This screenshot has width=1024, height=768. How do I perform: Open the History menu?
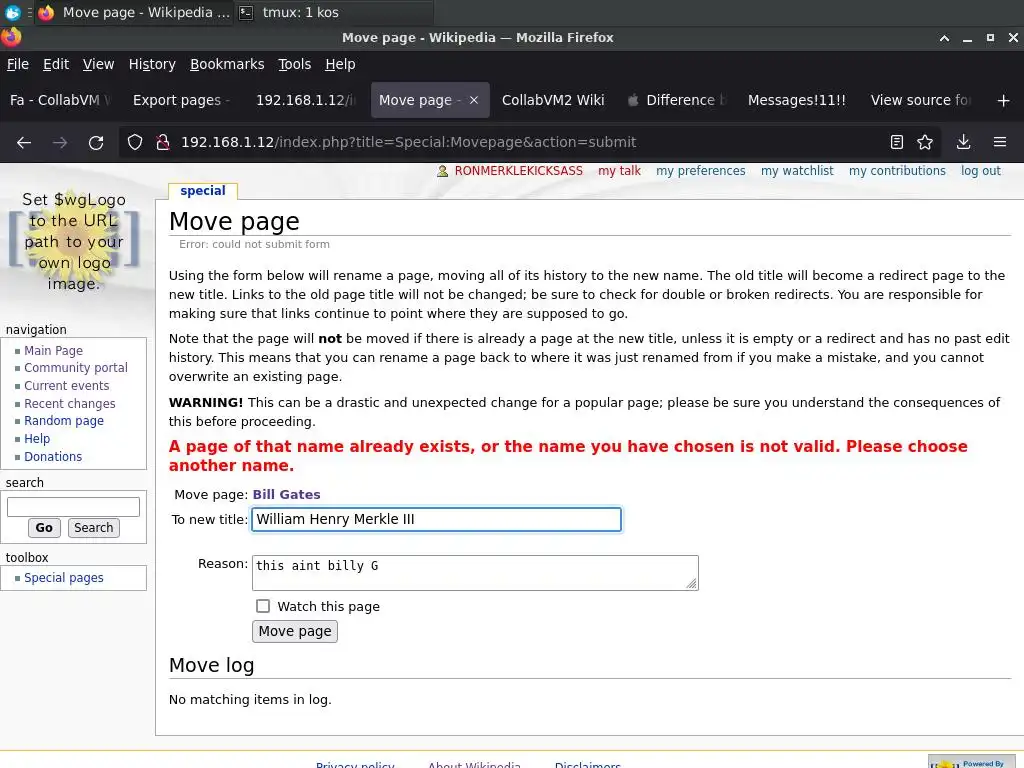click(x=152, y=64)
